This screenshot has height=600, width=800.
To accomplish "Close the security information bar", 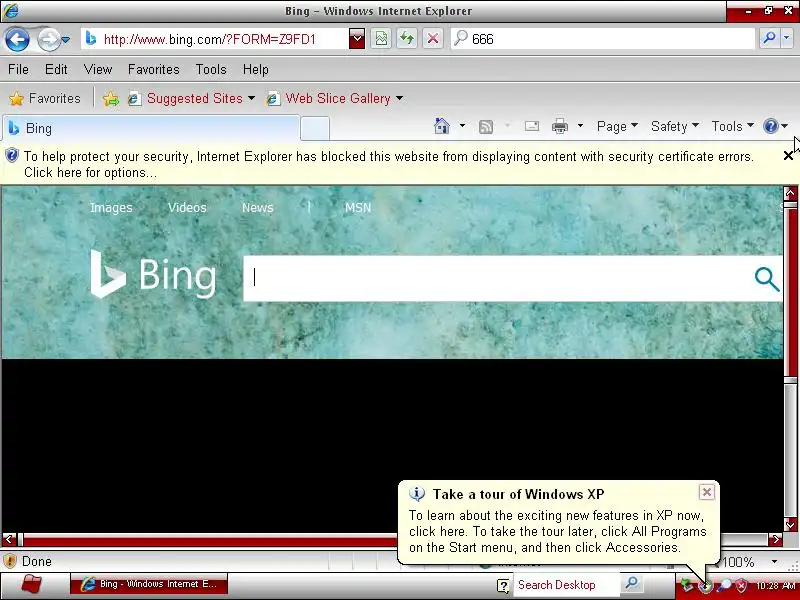I will [x=788, y=156].
